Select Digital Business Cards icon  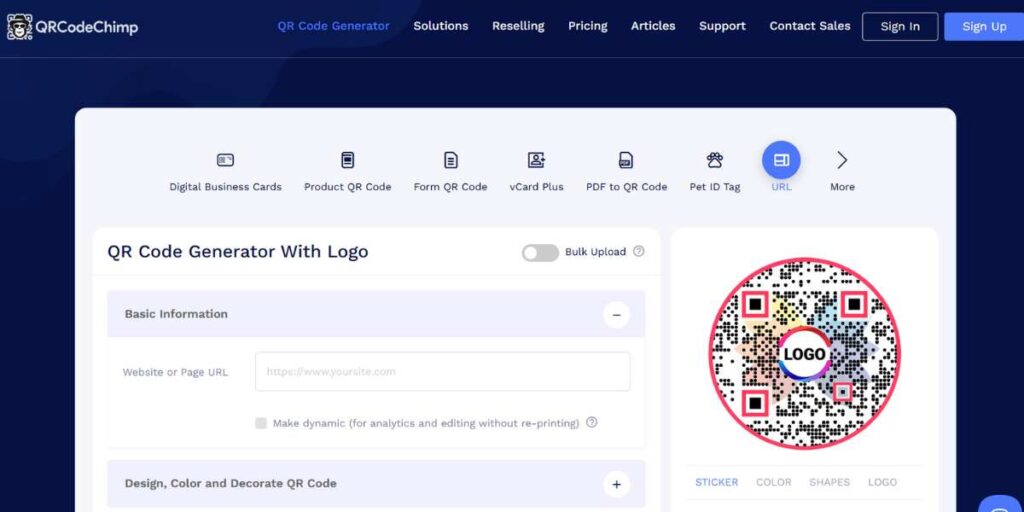pos(225,160)
